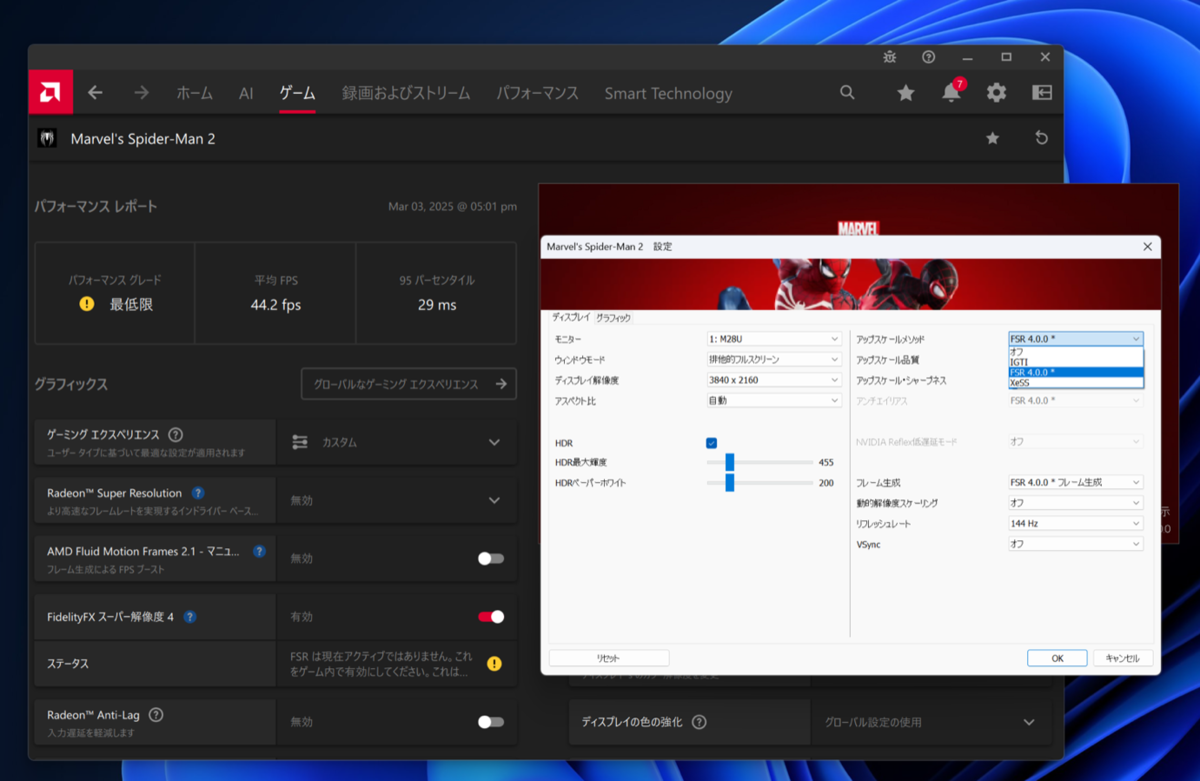The height and width of the screenshot is (781, 1200).
Task: Toggle the sidebar panel icon
Action: (x=1042, y=93)
